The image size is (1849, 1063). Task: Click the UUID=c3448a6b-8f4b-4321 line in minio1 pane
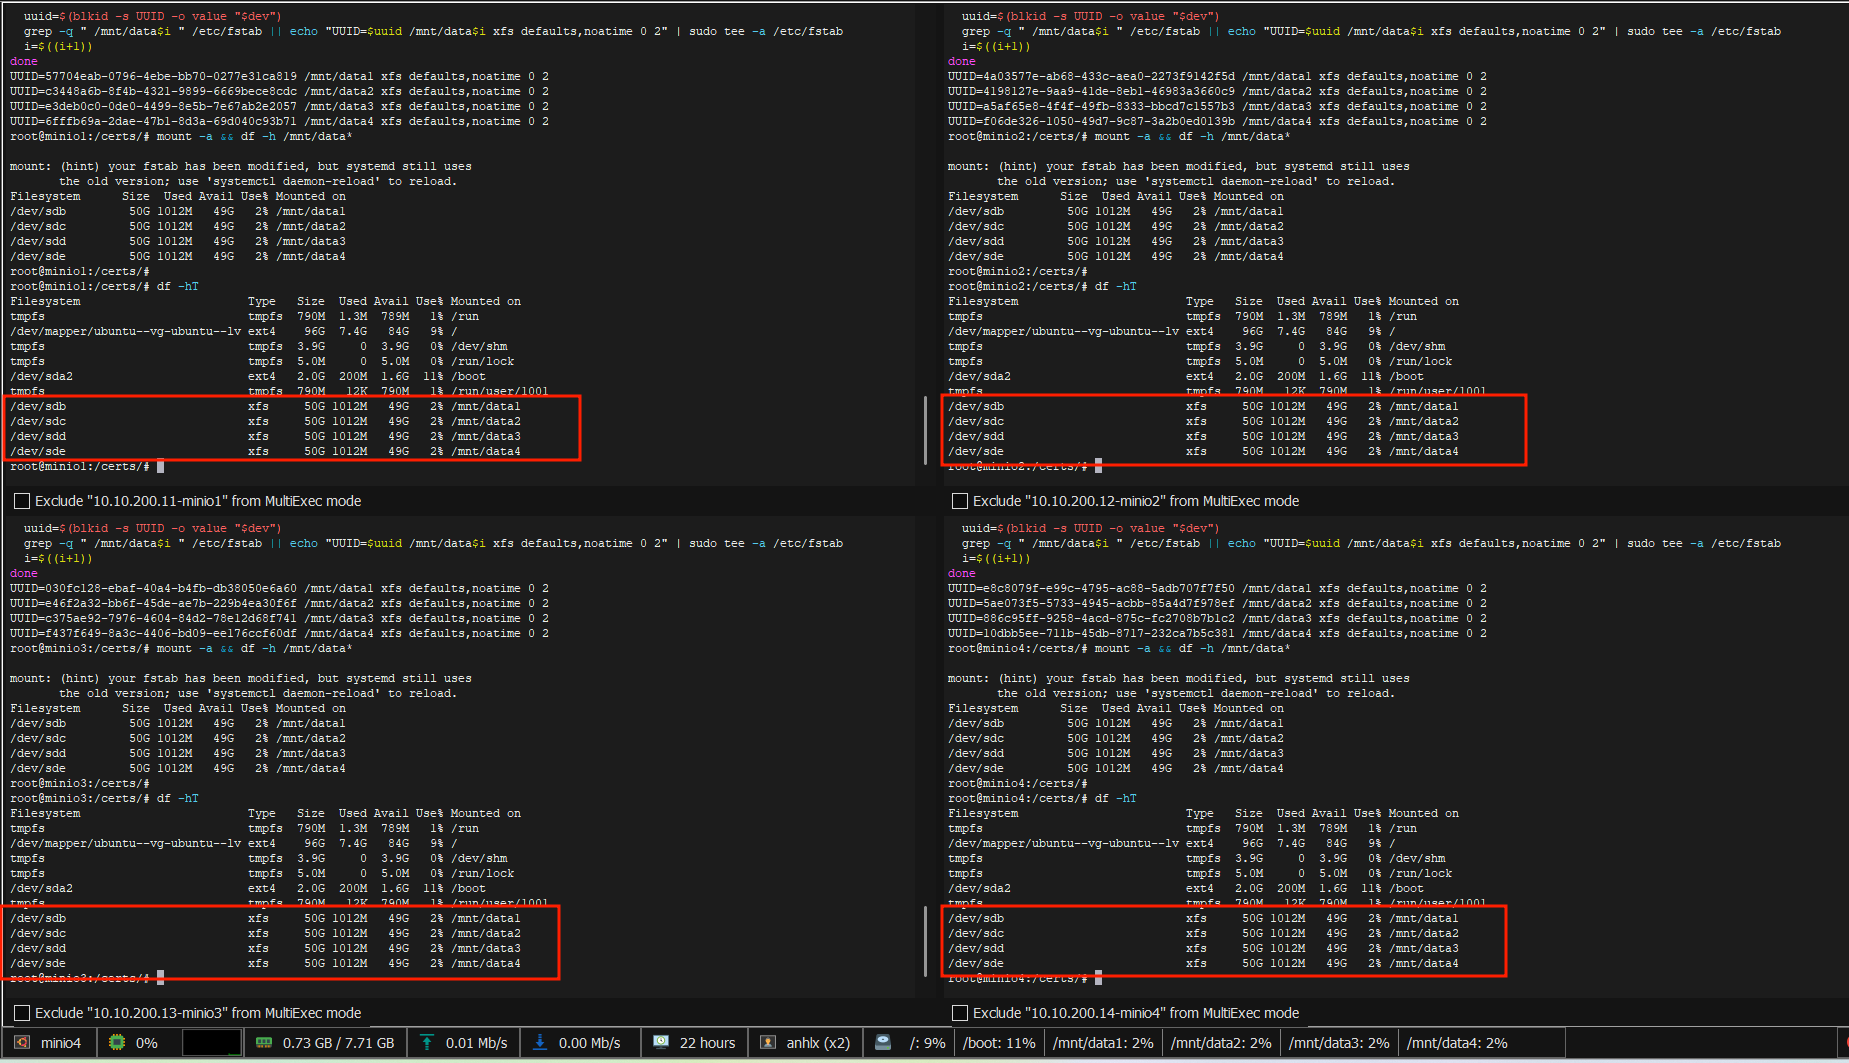[x=279, y=91]
